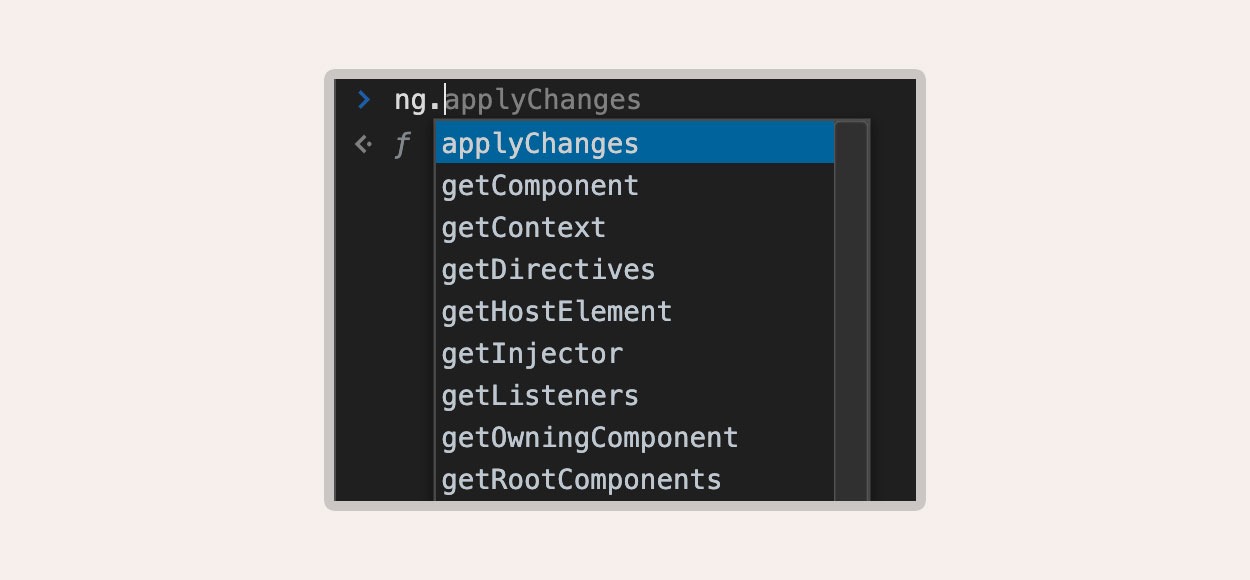Click the gray inline applyChanges ghost text
This screenshot has height=580, width=1250.
click(x=543, y=101)
